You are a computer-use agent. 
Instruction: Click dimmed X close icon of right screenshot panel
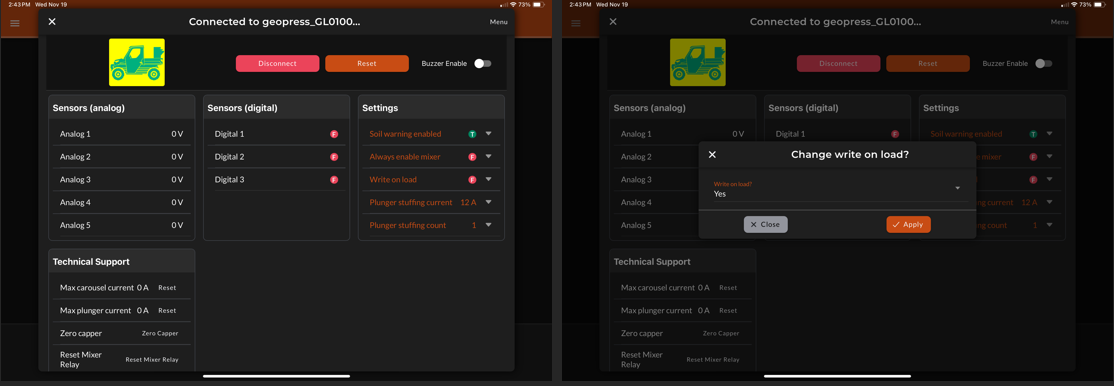(x=613, y=22)
